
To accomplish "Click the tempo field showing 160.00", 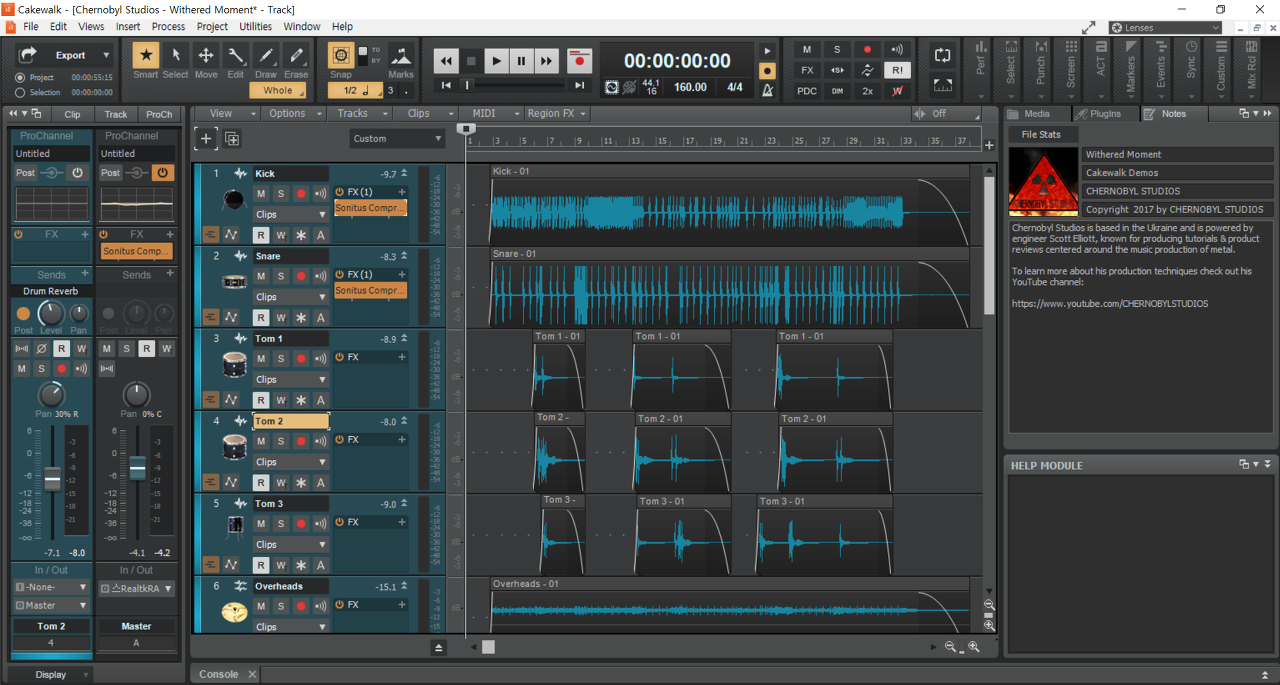I will pos(690,87).
